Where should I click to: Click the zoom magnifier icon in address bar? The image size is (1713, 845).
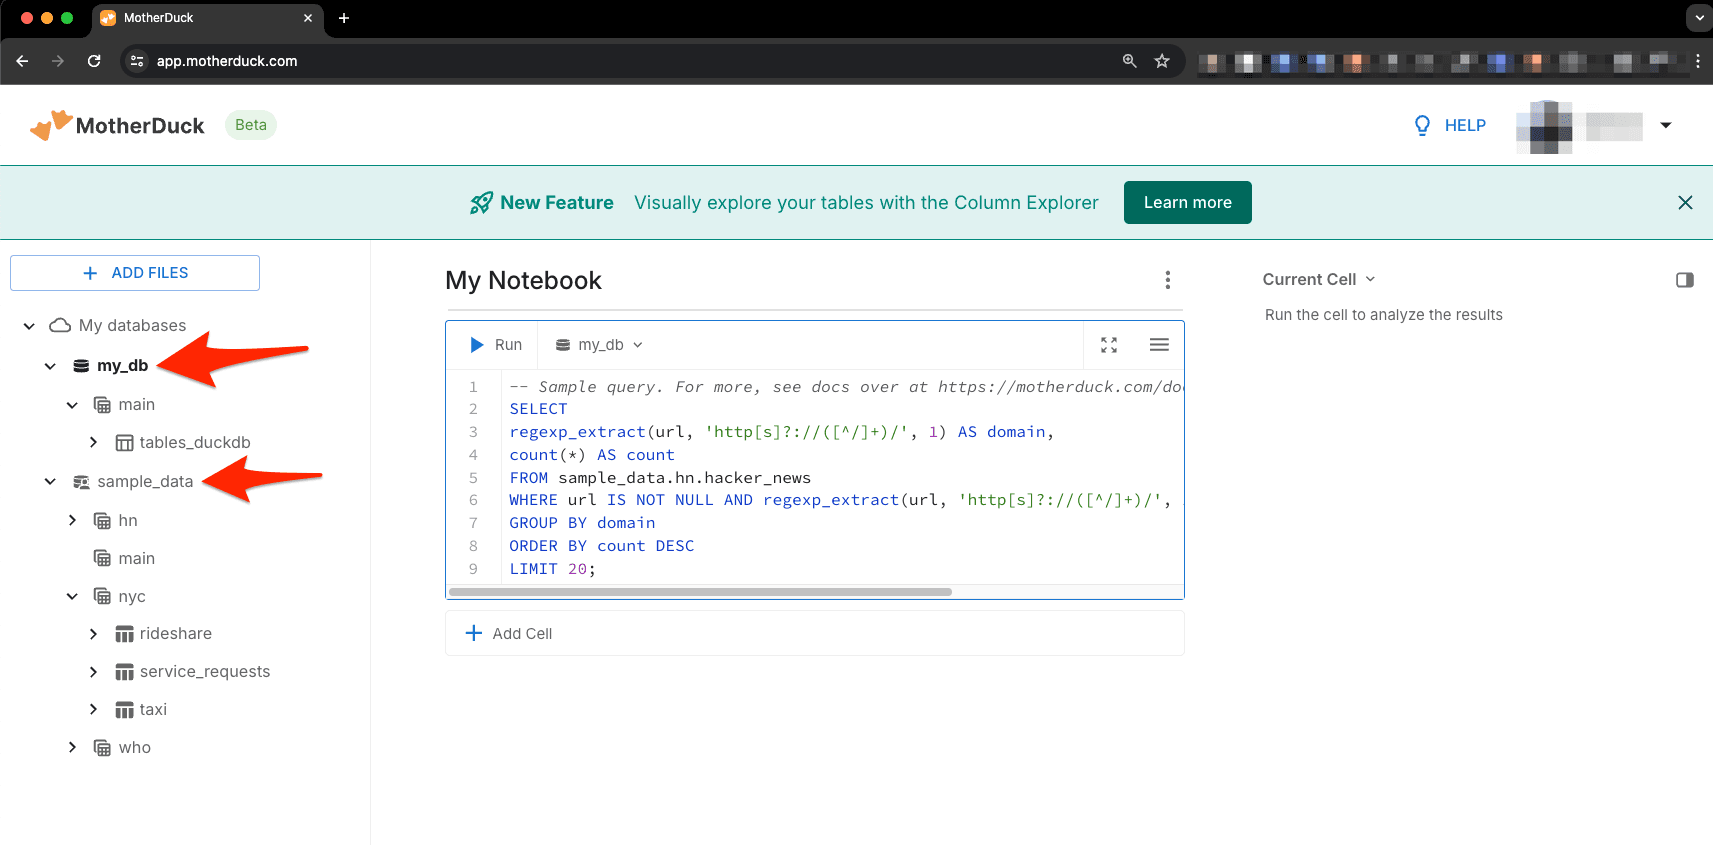point(1130,61)
